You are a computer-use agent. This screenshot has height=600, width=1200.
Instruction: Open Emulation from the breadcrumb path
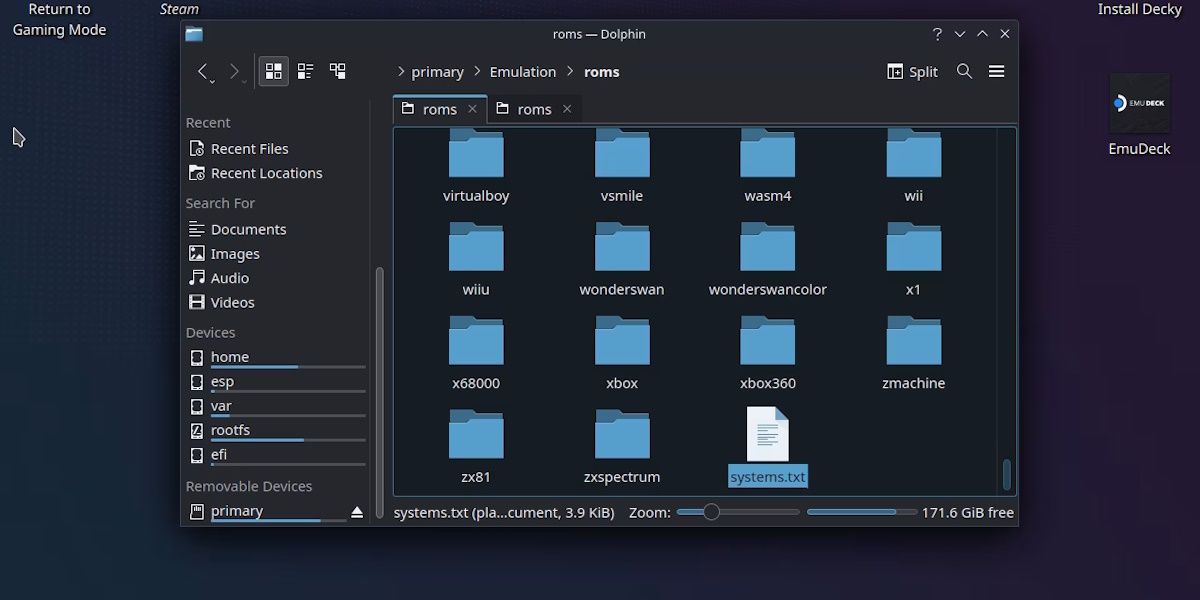524,71
